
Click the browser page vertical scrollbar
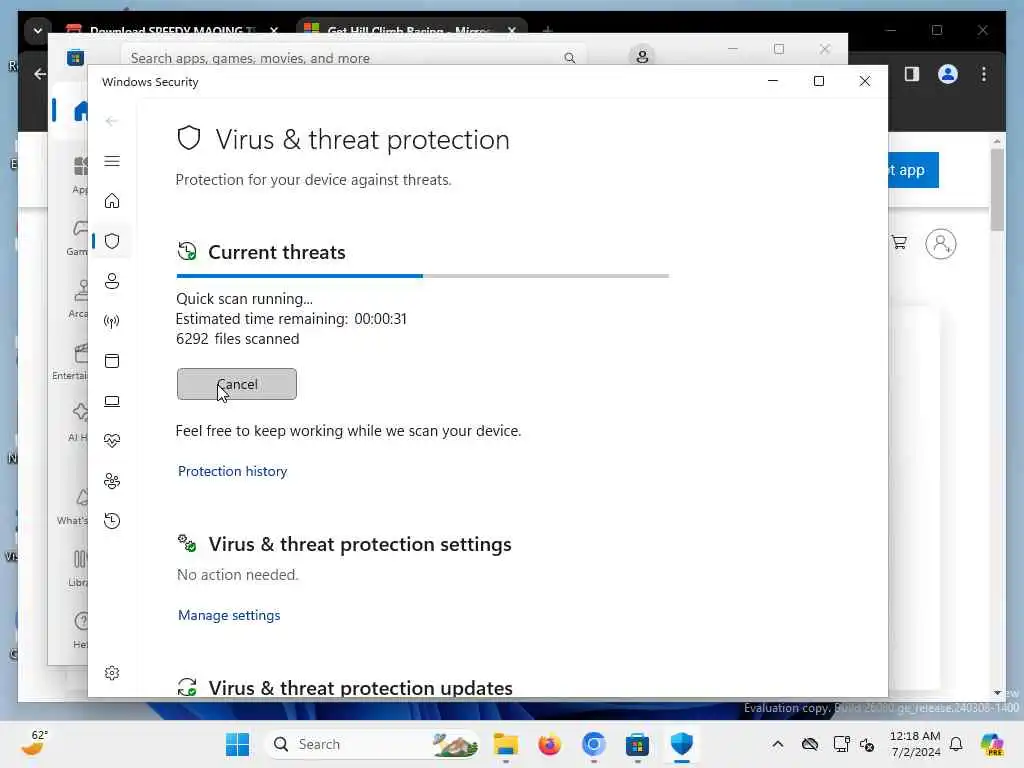pos(997,189)
